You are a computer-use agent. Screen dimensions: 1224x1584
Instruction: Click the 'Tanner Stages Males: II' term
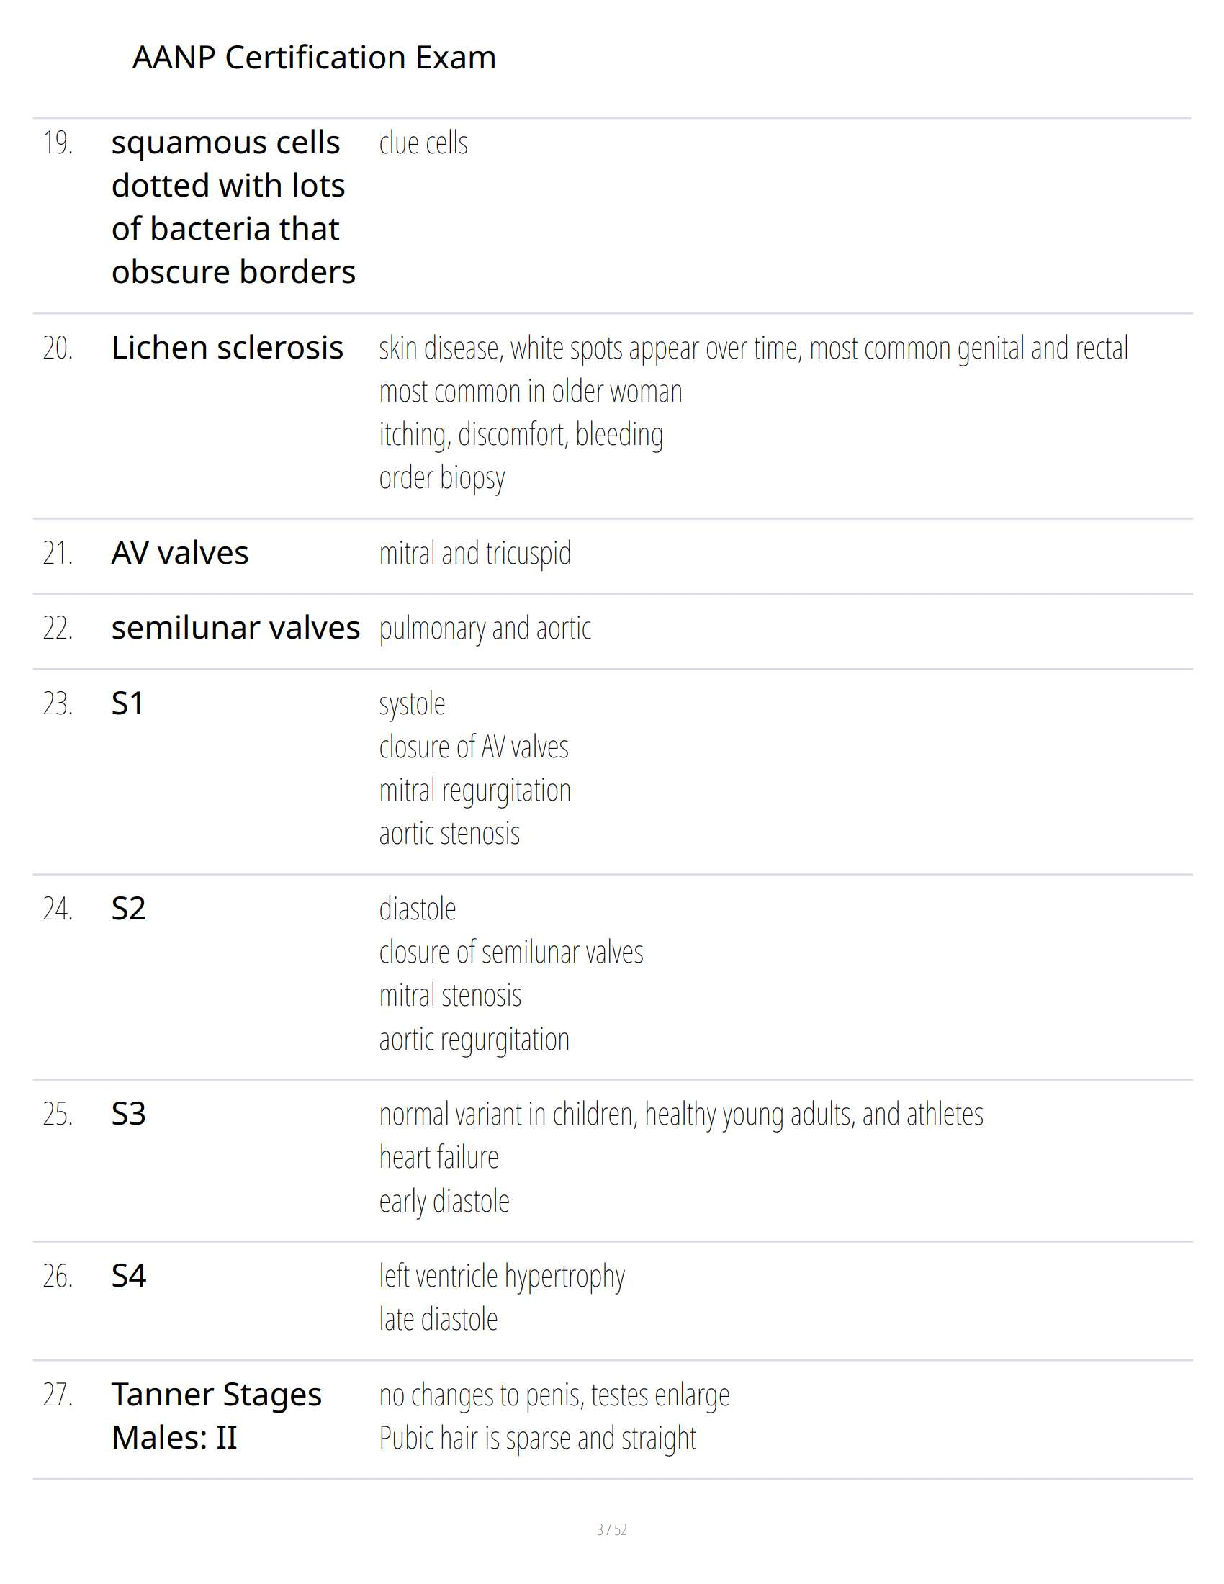click(x=216, y=1416)
